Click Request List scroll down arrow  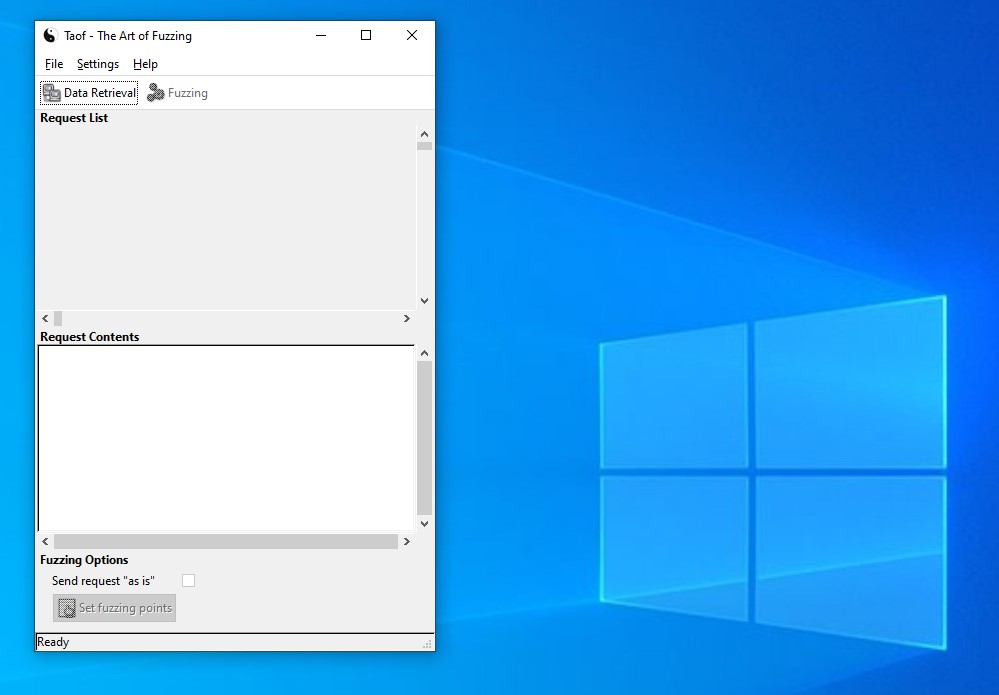[x=424, y=300]
